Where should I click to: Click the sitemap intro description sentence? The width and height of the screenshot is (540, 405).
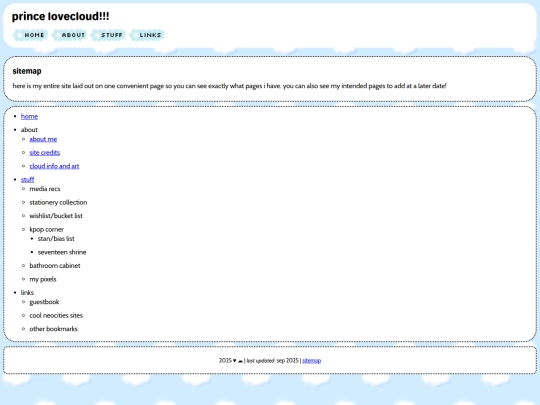tap(229, 86)
